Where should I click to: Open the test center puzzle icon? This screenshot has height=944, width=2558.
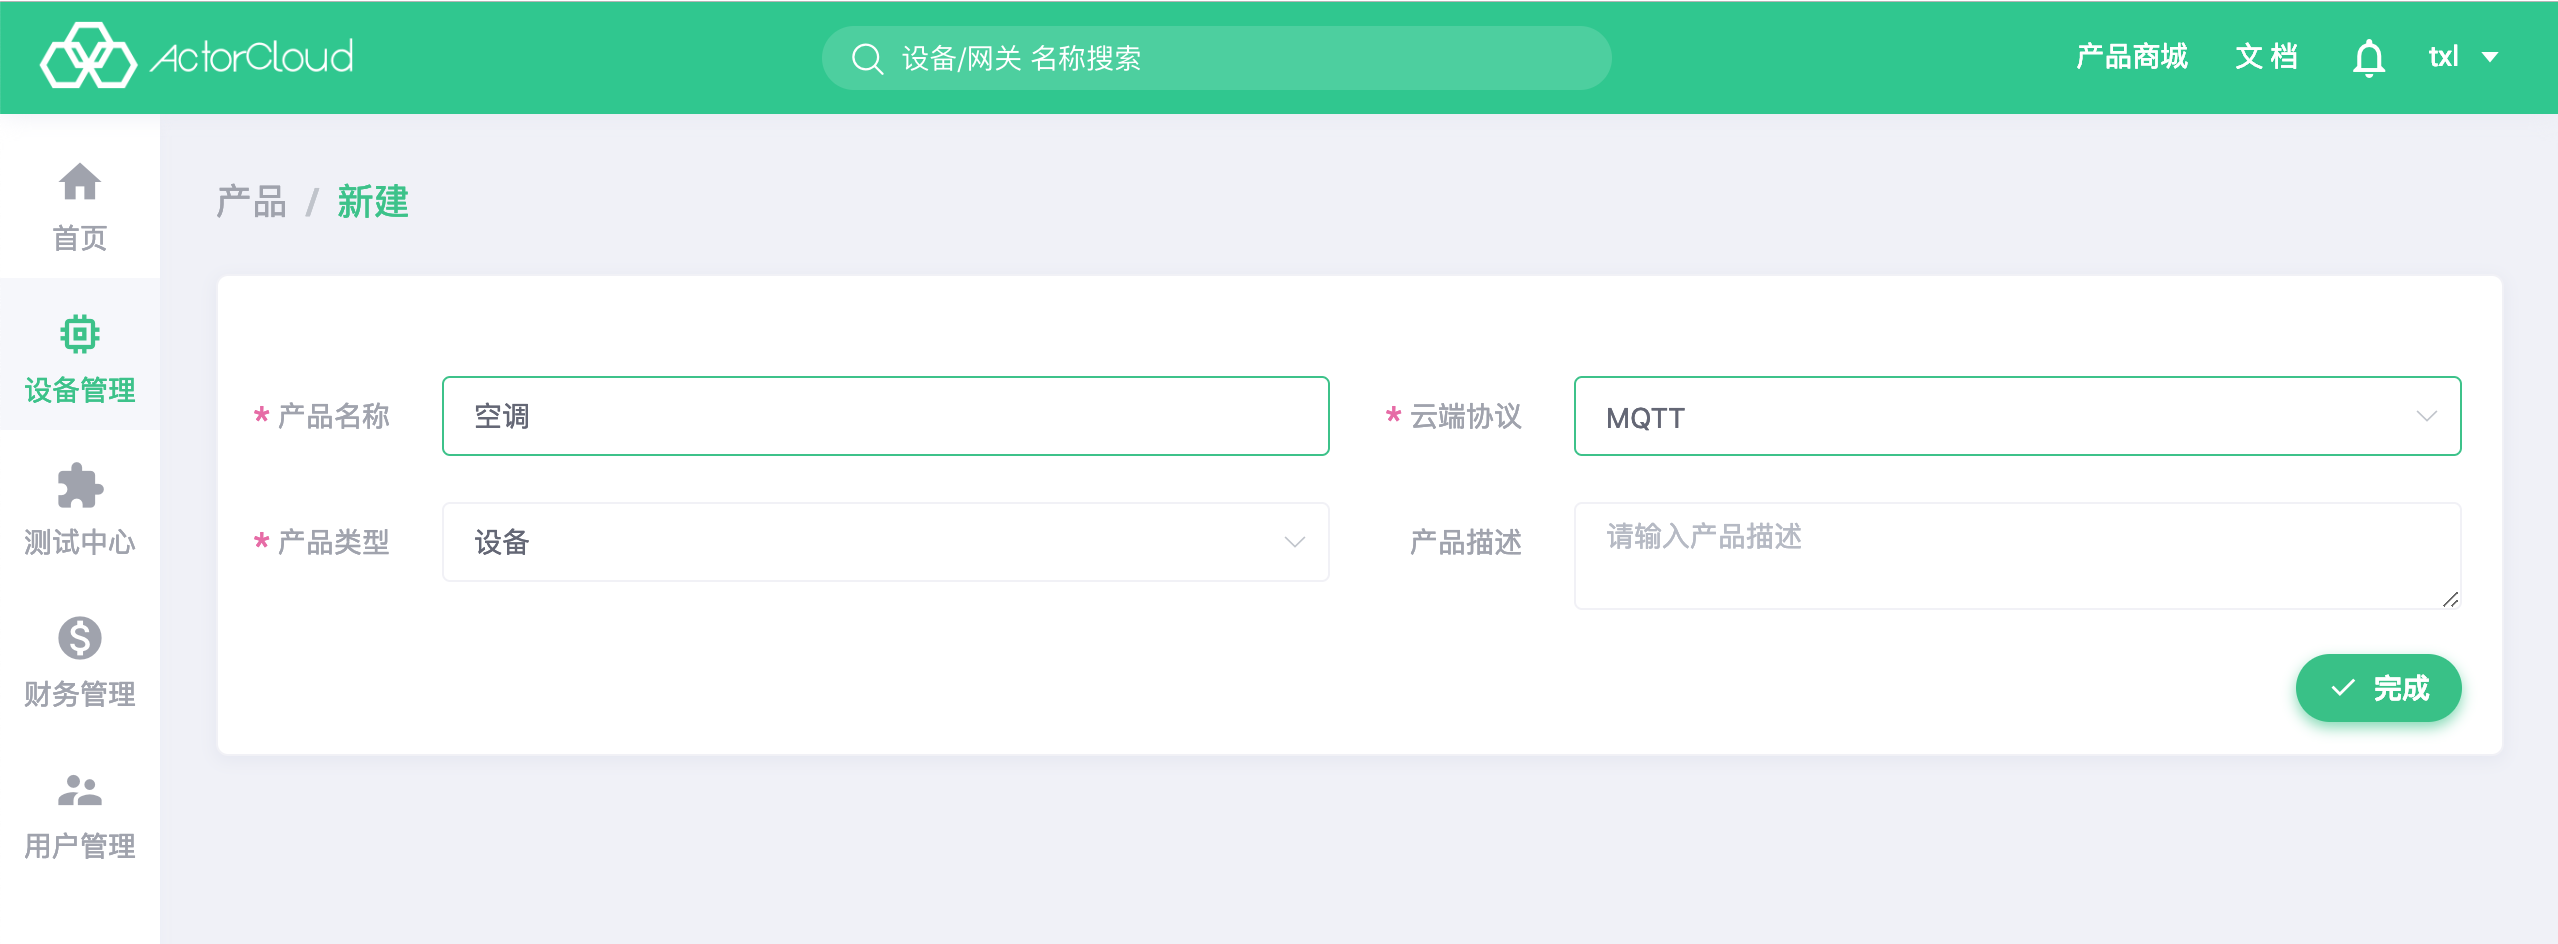click(x=79, y=486)
